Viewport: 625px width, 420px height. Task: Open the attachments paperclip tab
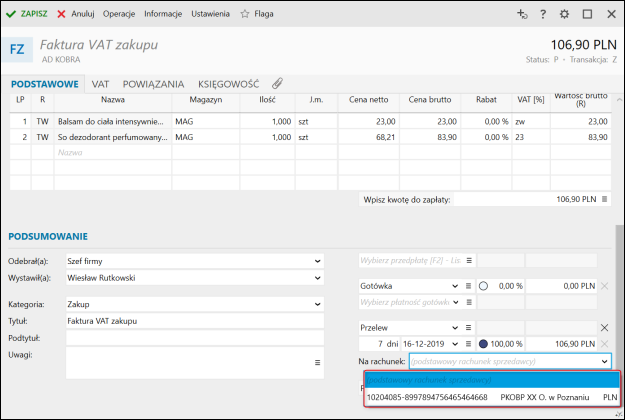277,84
